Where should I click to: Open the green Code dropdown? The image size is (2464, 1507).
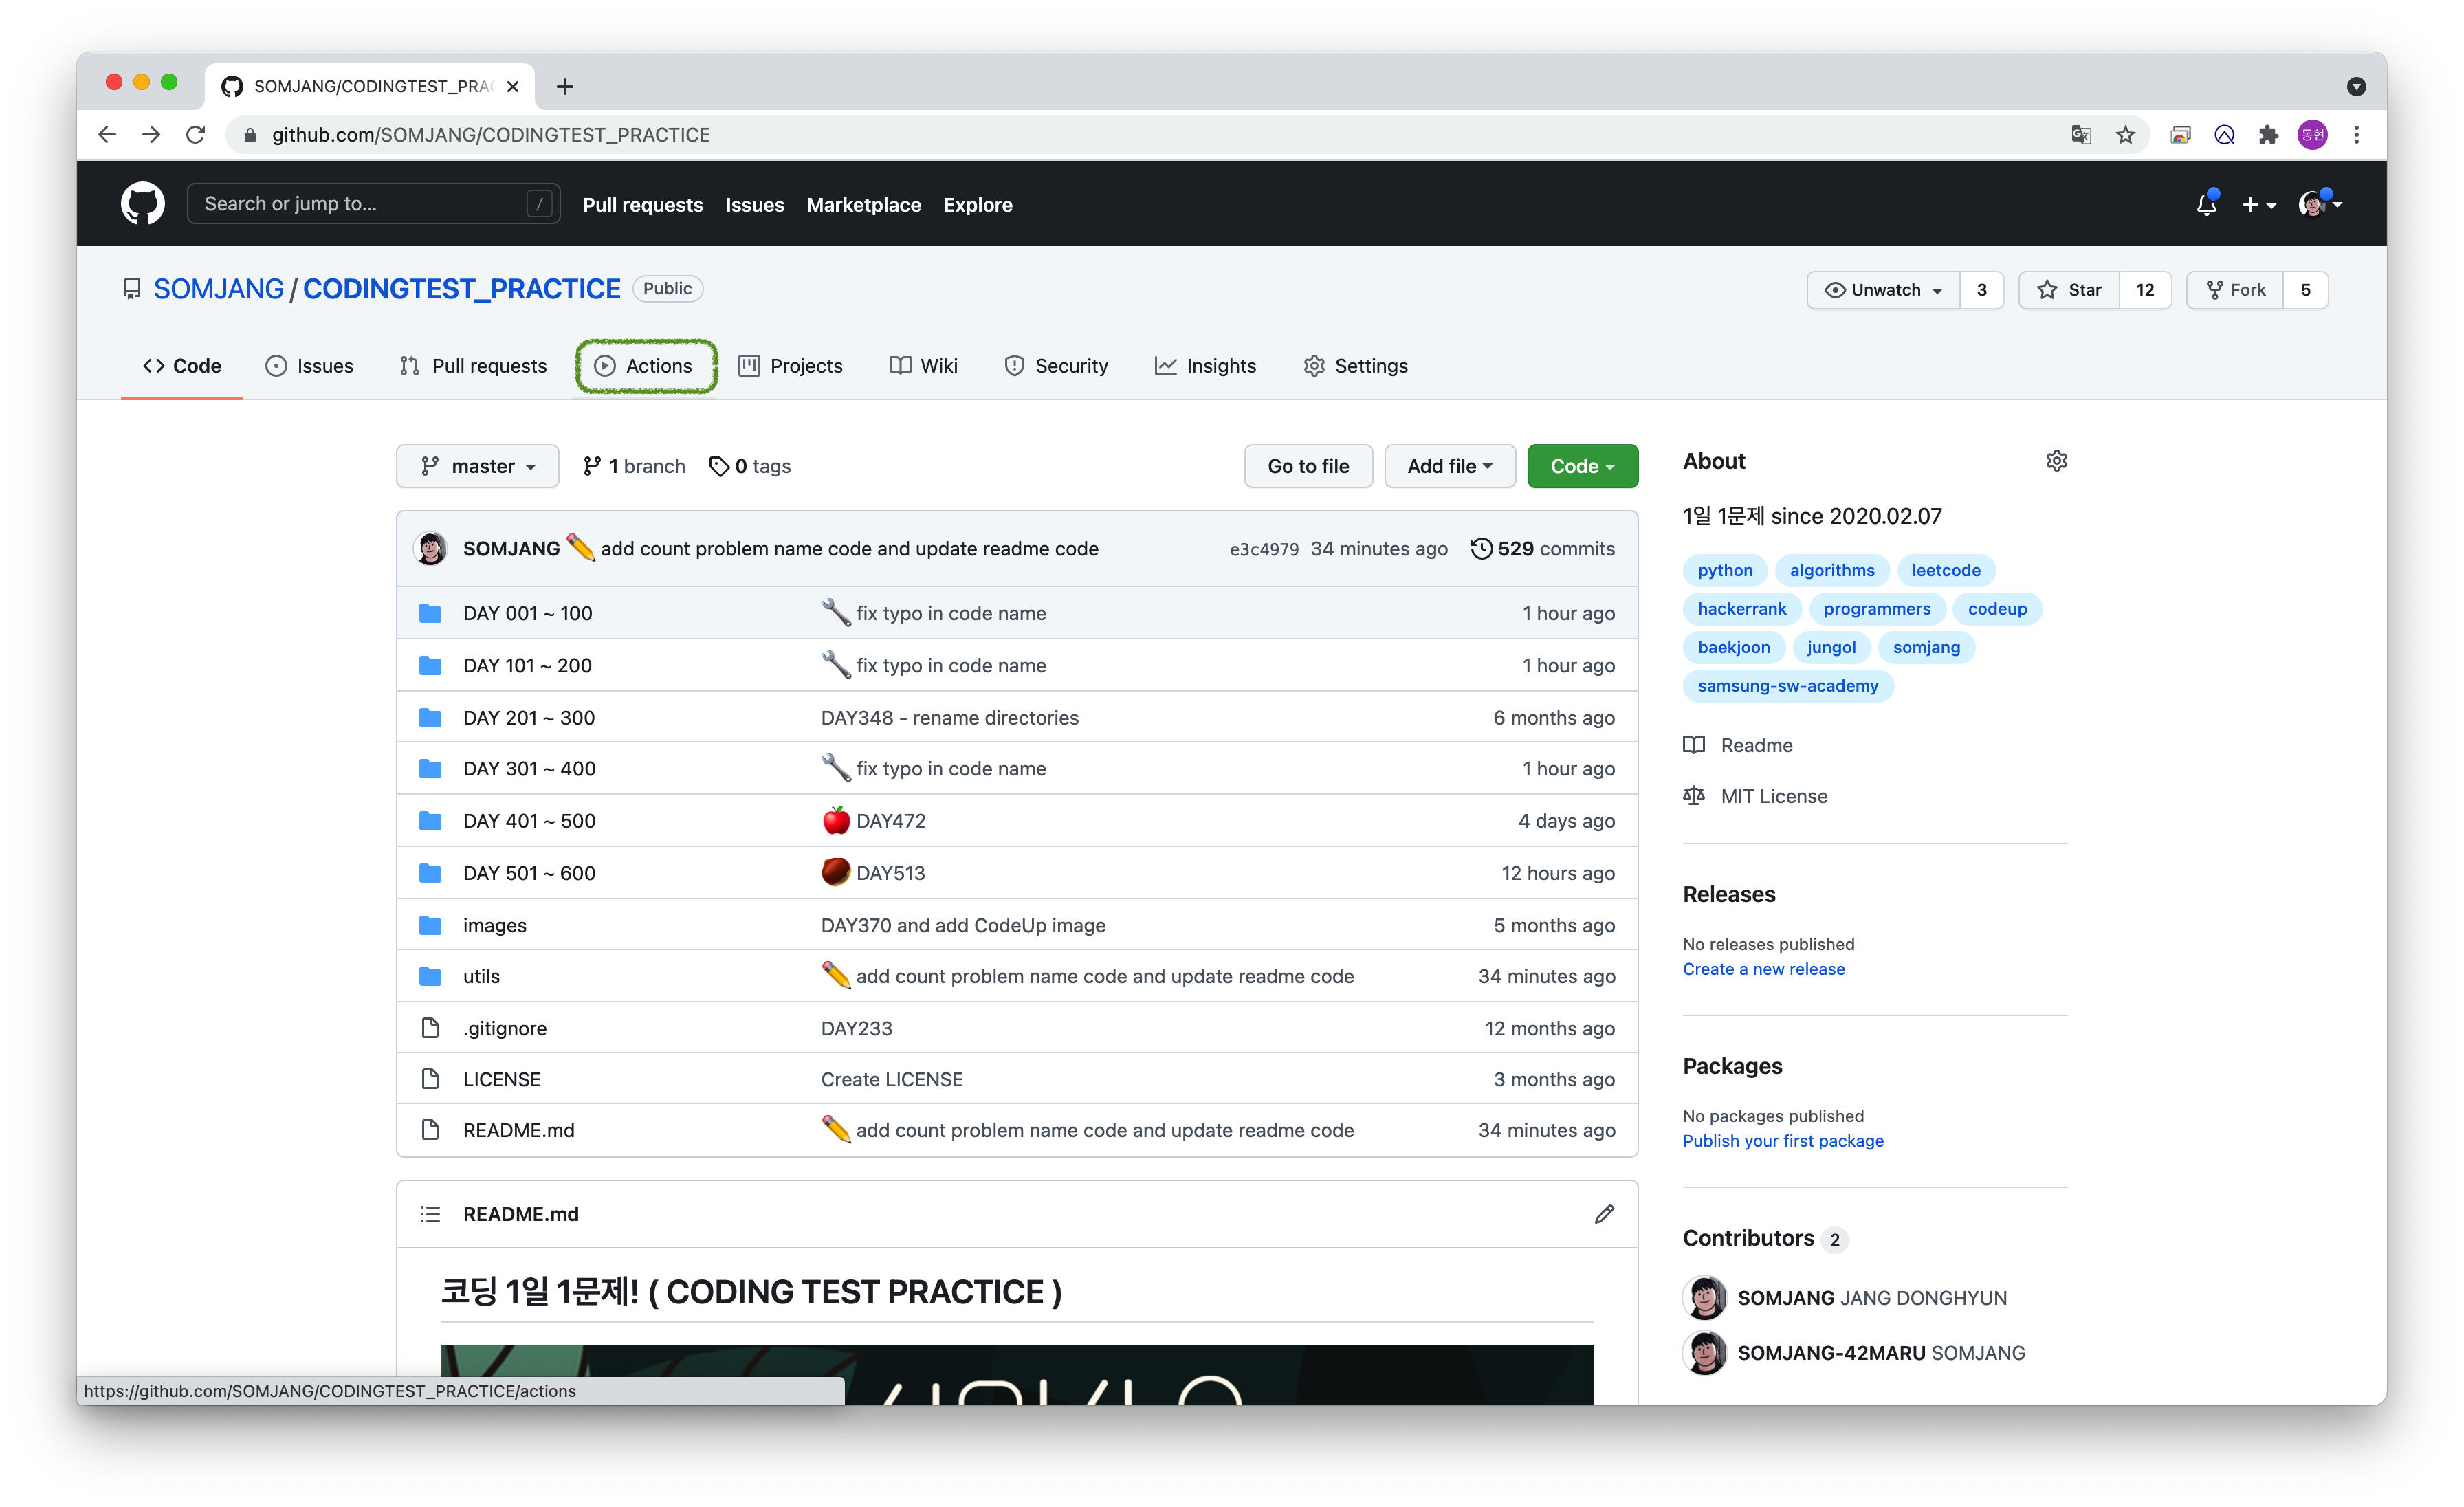tap(1582, 466)
